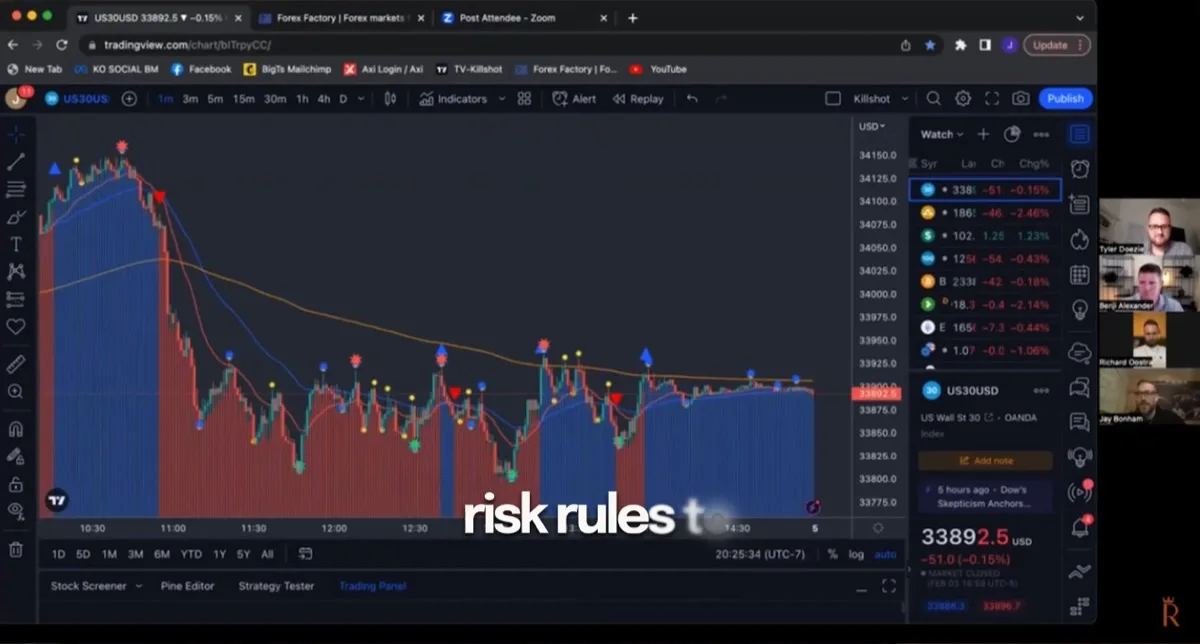Open the candlestick chart style selector

click(390, 99)
